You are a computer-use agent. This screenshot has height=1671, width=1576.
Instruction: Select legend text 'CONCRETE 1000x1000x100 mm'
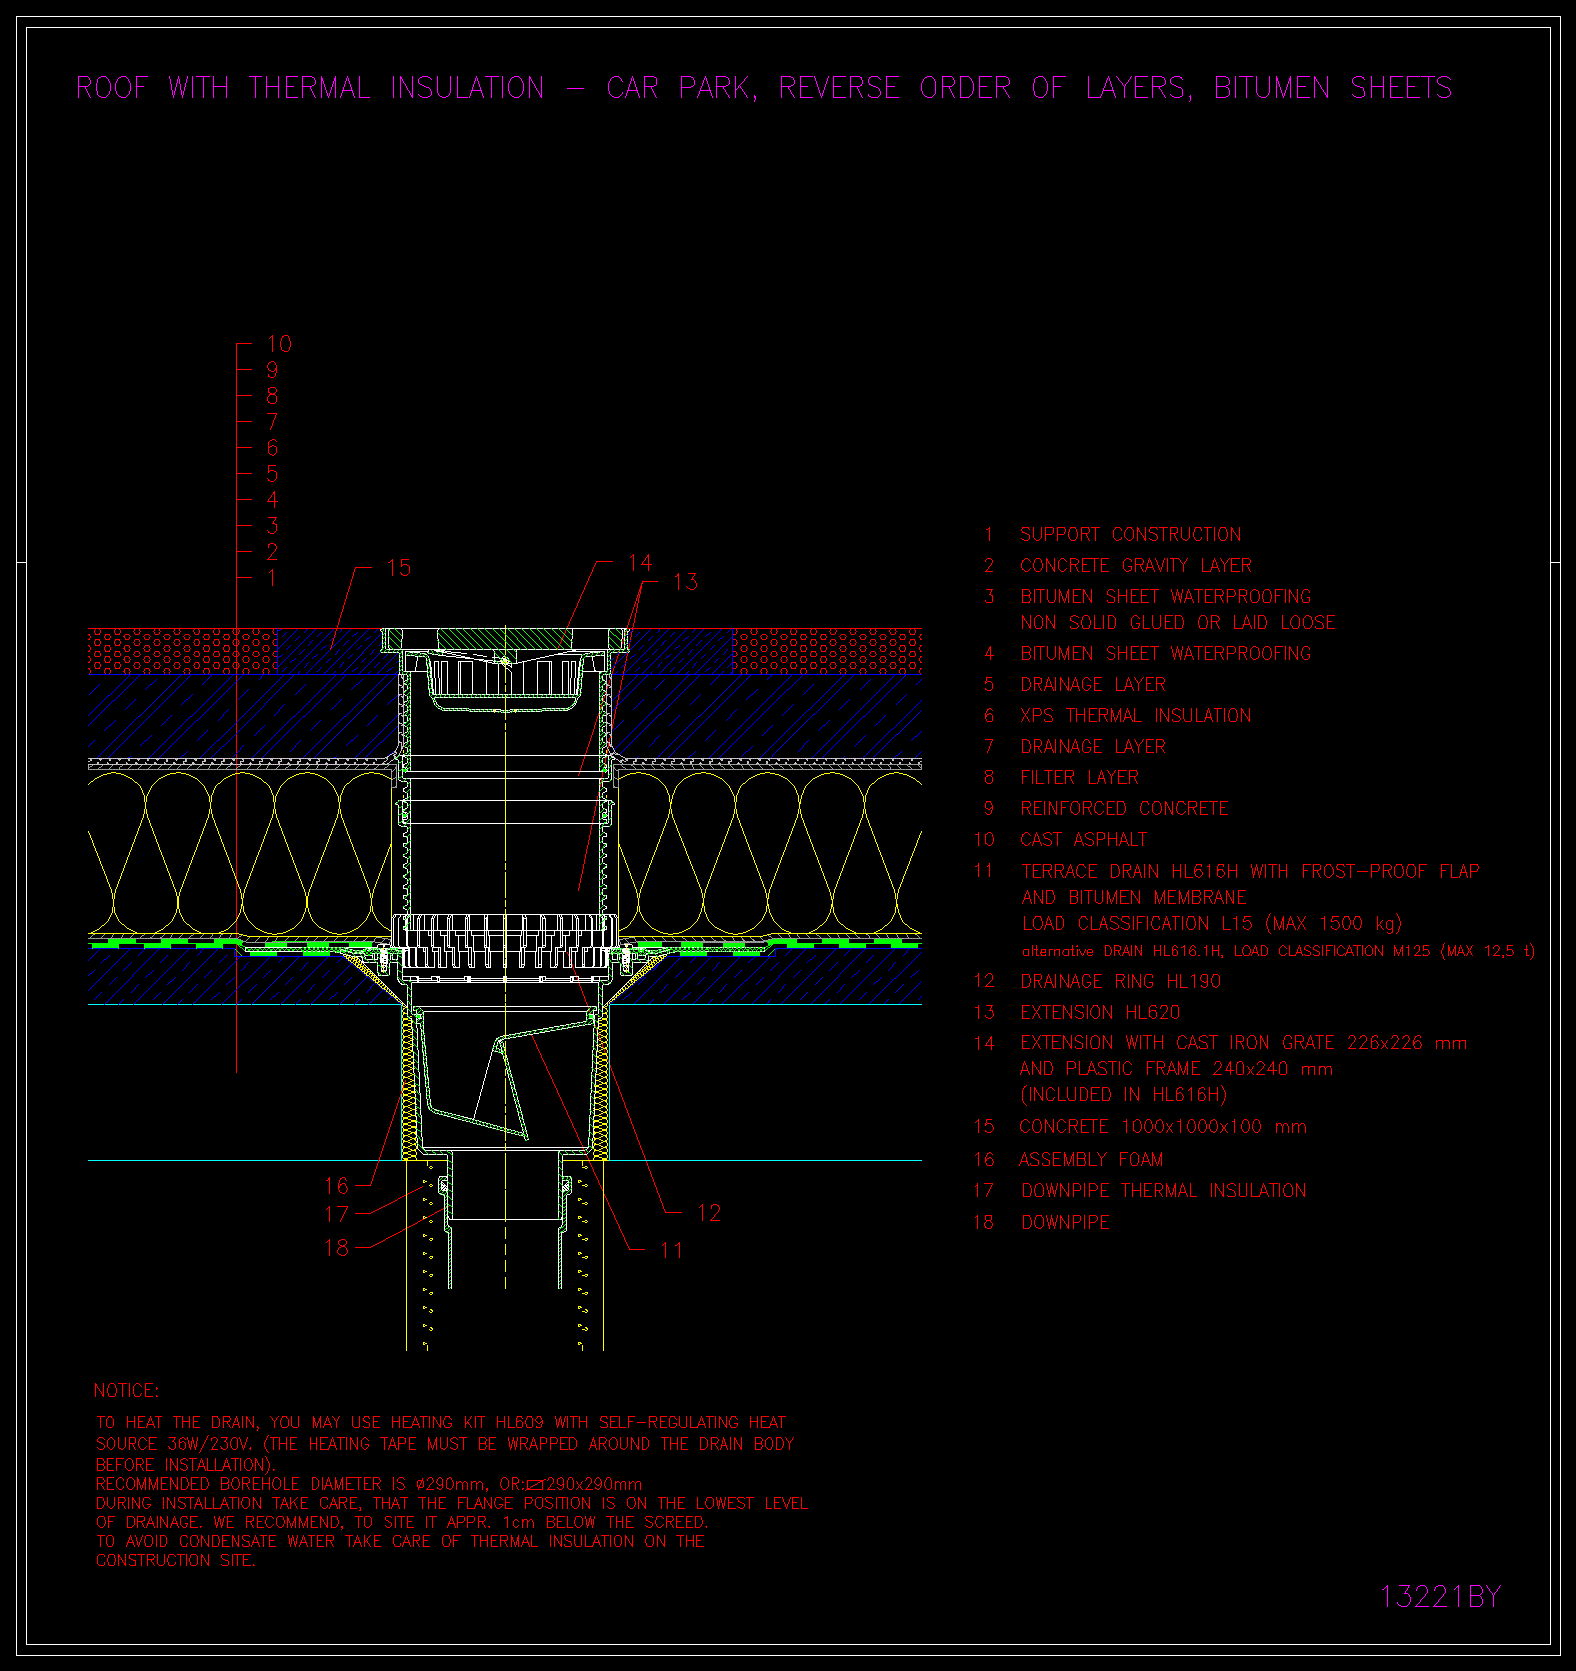click(1163, 1127)
